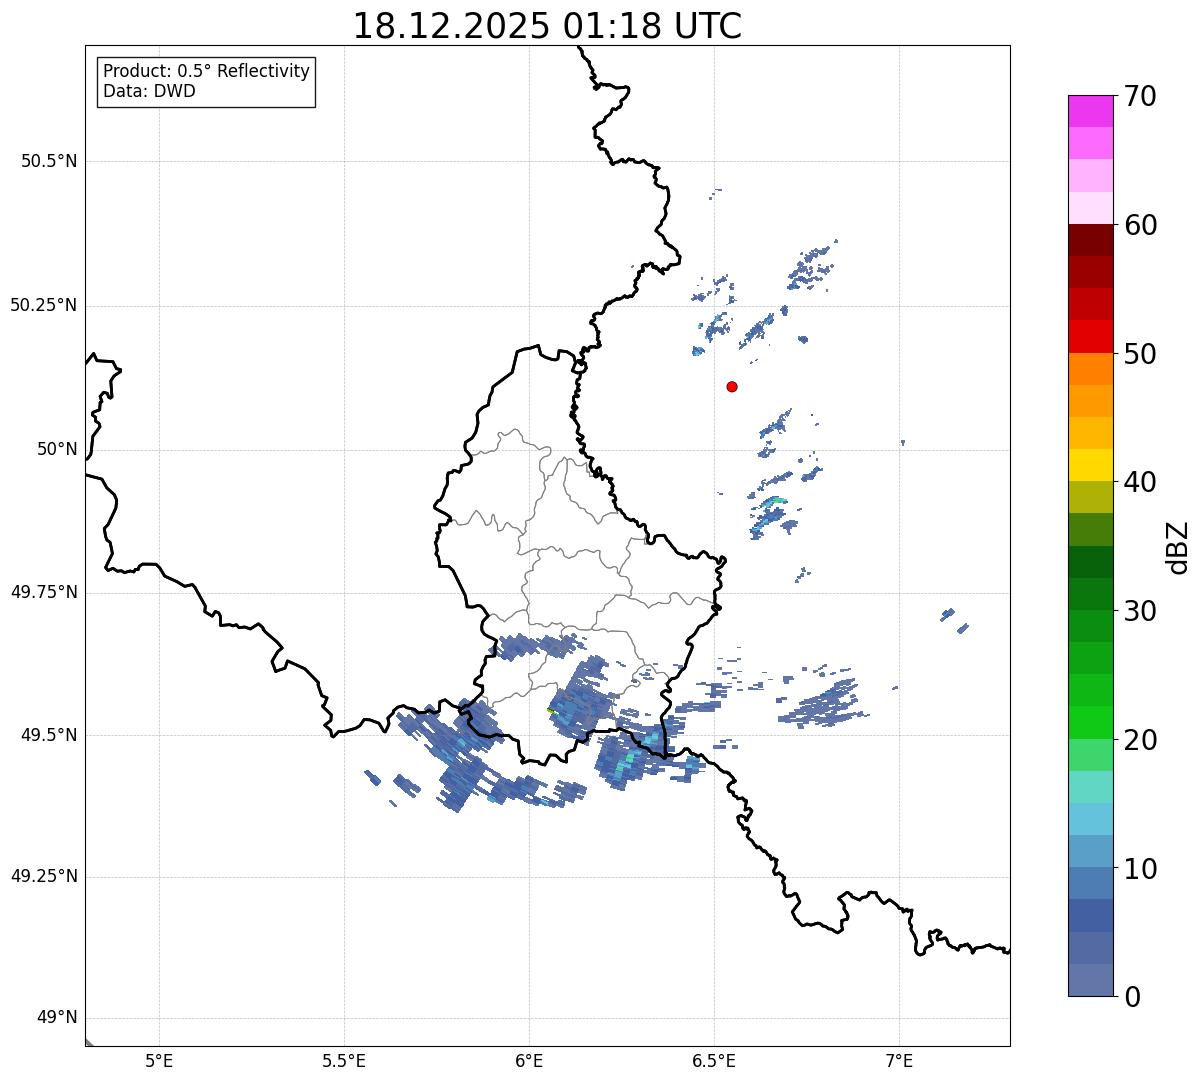
Task: Click the '50.5°N' latitude label
Action: pyautogui.click(x=49, y=162)
